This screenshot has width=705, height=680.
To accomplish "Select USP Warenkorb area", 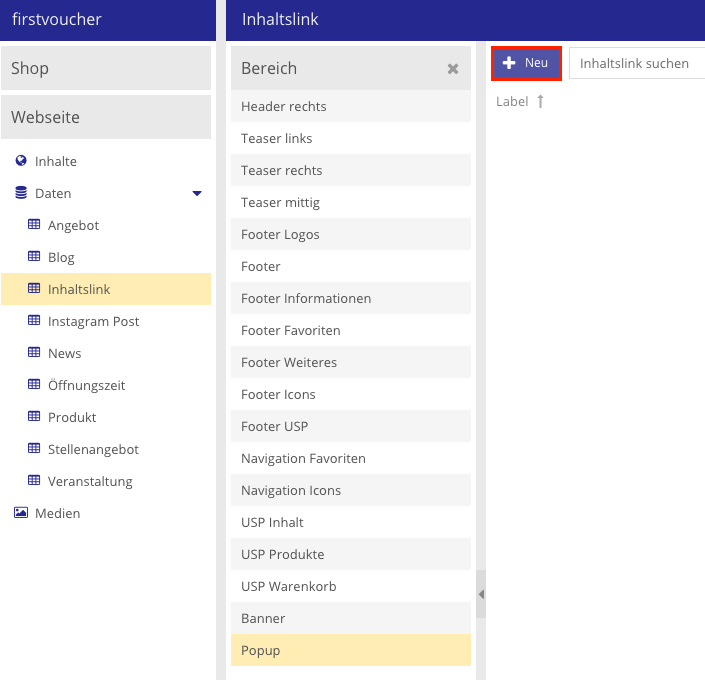I will coord(351,586).
